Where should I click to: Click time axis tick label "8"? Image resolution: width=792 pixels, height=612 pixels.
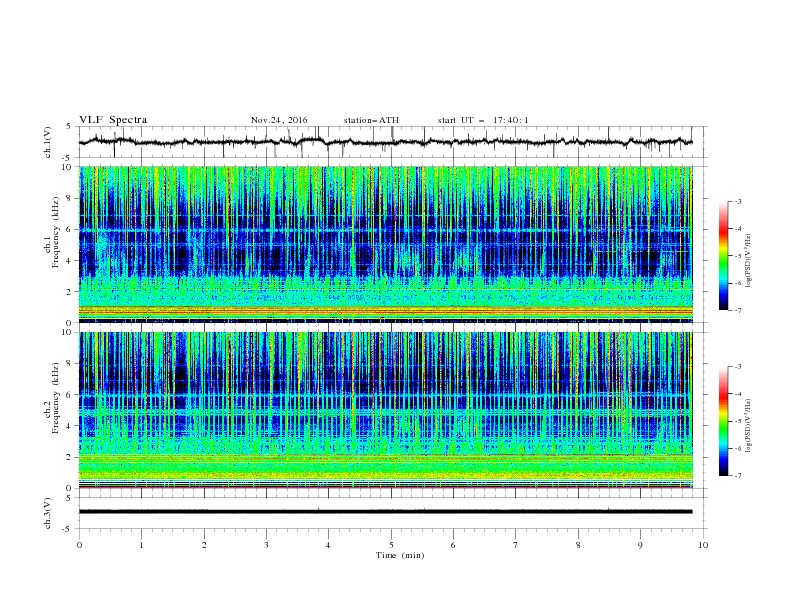tap(578, 545)
